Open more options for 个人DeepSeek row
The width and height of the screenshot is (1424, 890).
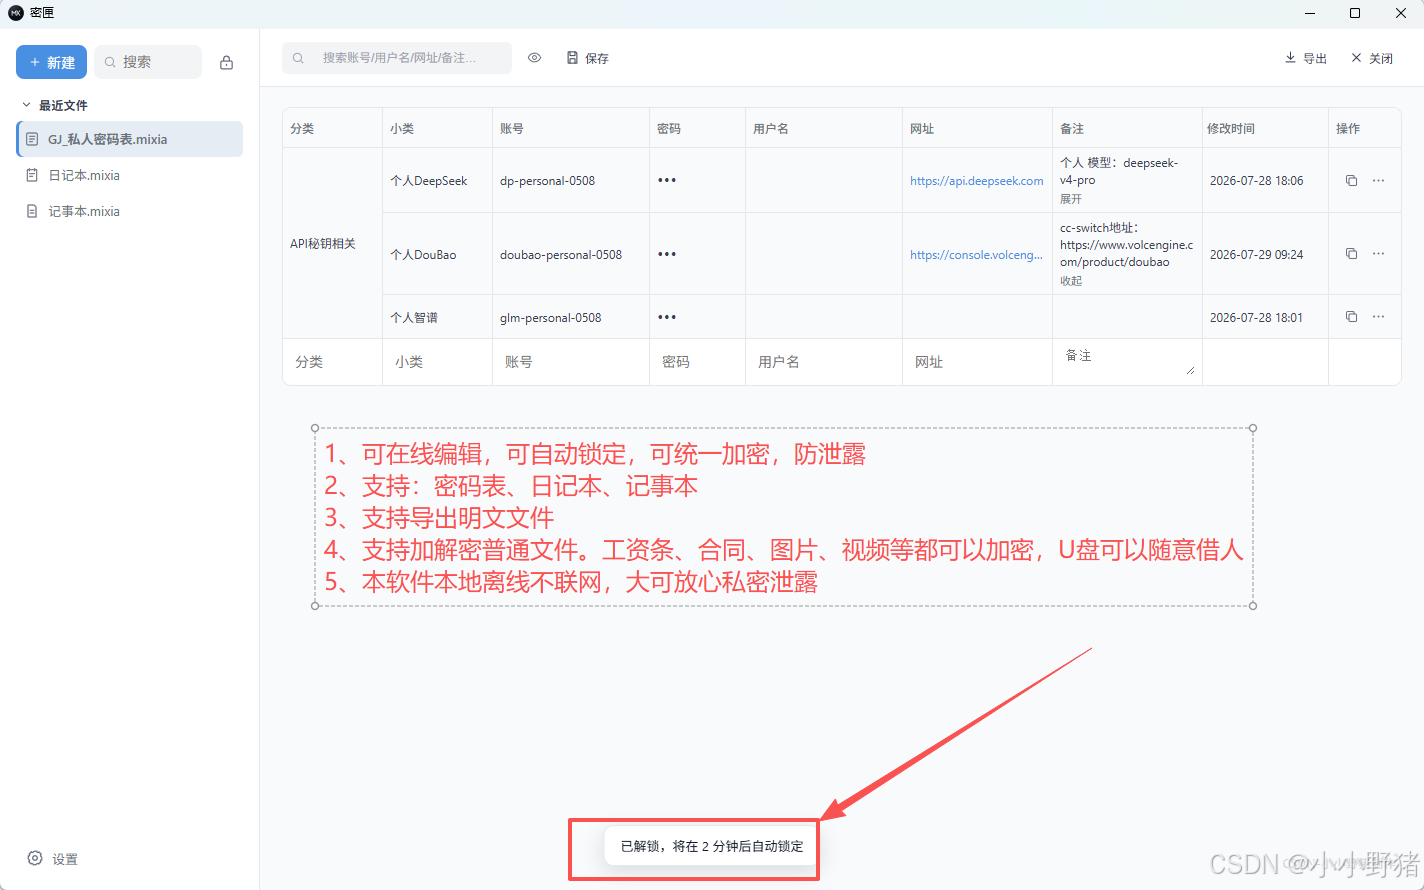[1378, 180]
